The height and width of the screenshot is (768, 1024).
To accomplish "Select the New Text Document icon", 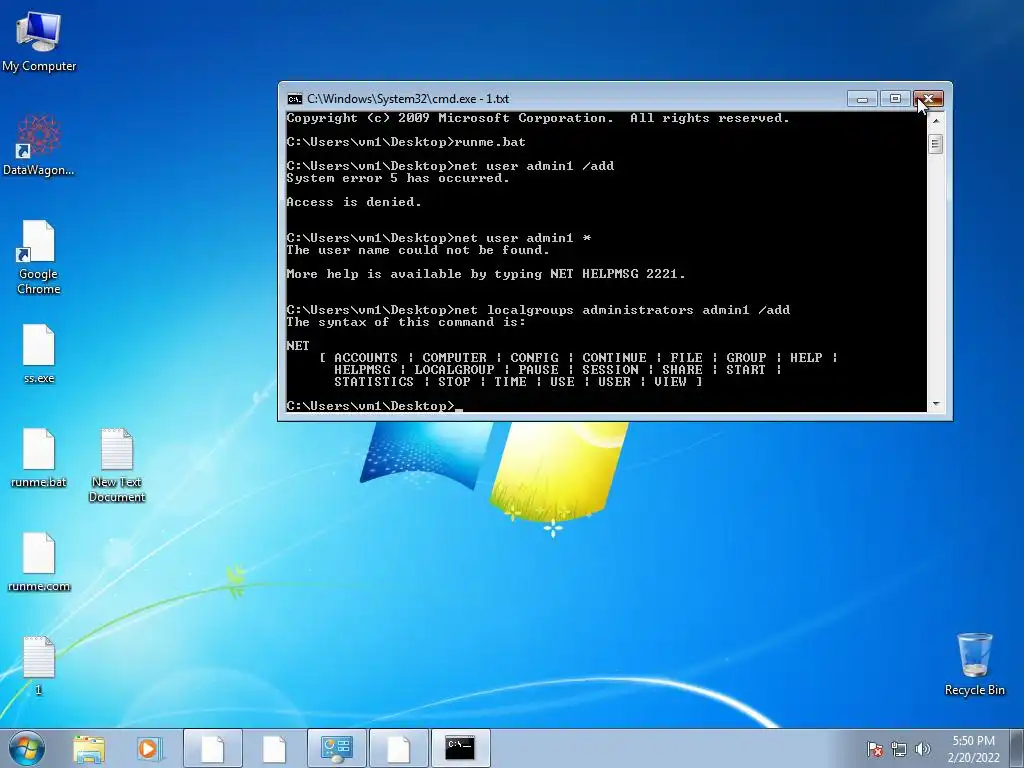I will coord(117,465).
